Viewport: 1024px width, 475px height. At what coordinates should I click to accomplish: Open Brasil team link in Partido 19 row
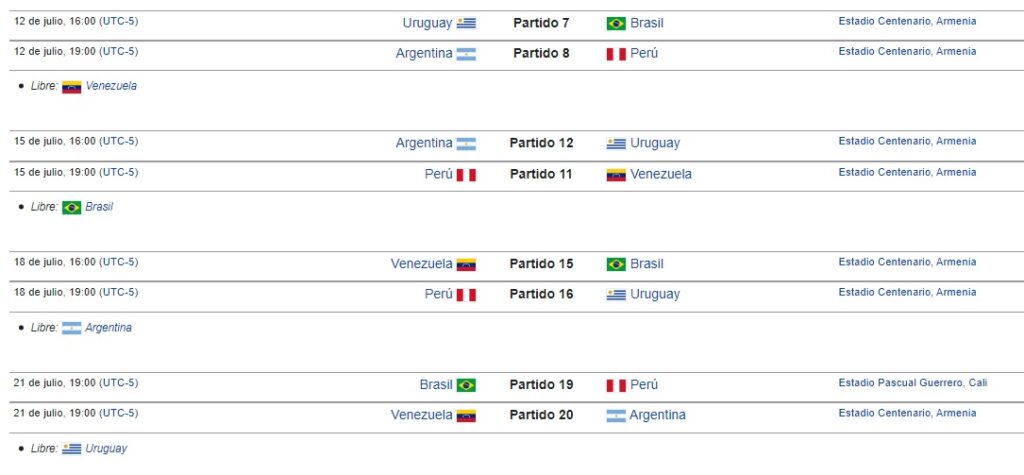coord(436,385)
